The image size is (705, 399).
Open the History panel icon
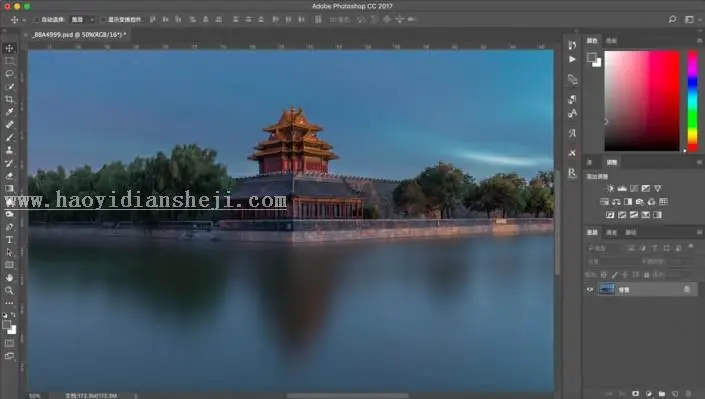572,45
